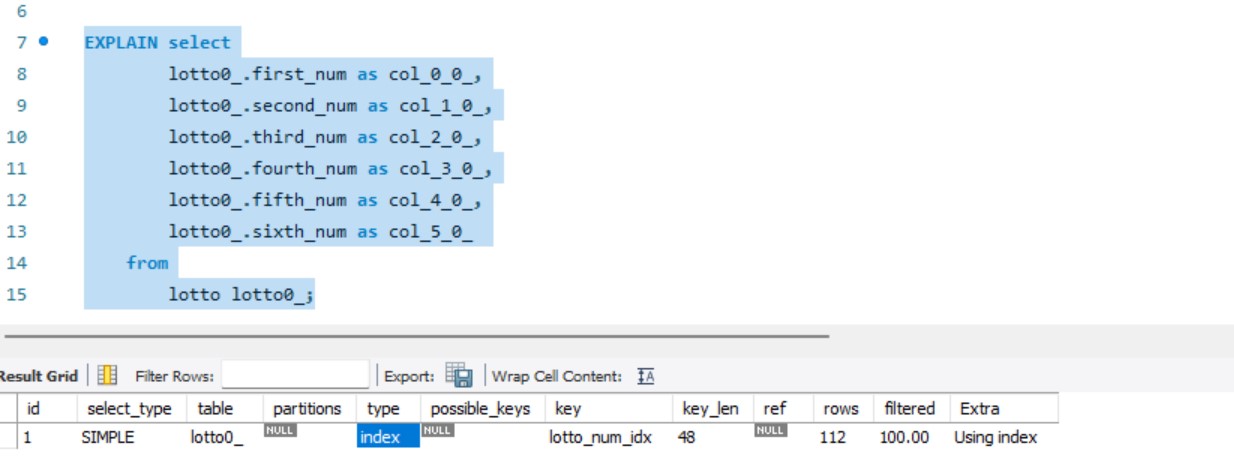Viewport: 1234px width, 462px height.
Task: Click the Result Grid icon
Action: [107, 376]
